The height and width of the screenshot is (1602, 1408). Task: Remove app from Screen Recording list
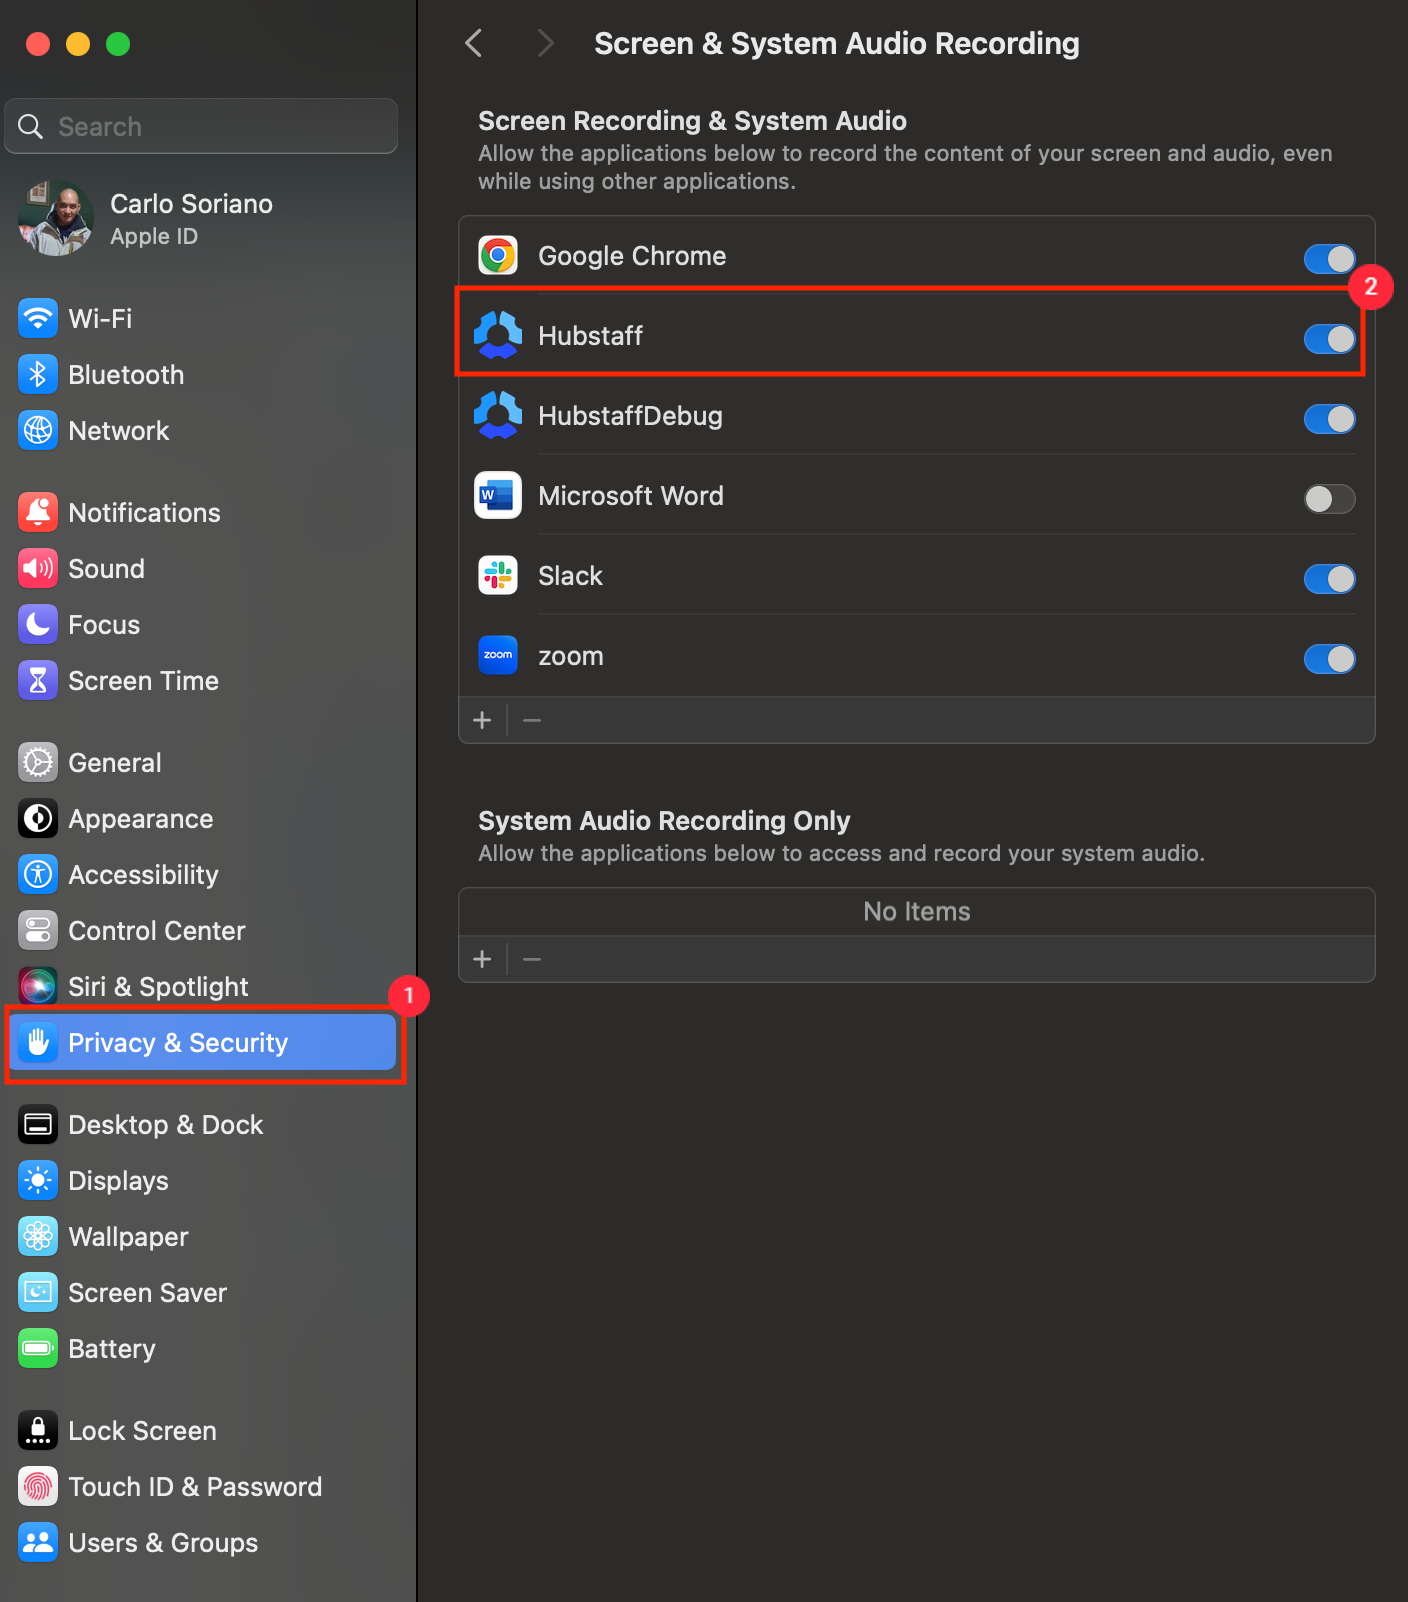[x=532, y=720]
